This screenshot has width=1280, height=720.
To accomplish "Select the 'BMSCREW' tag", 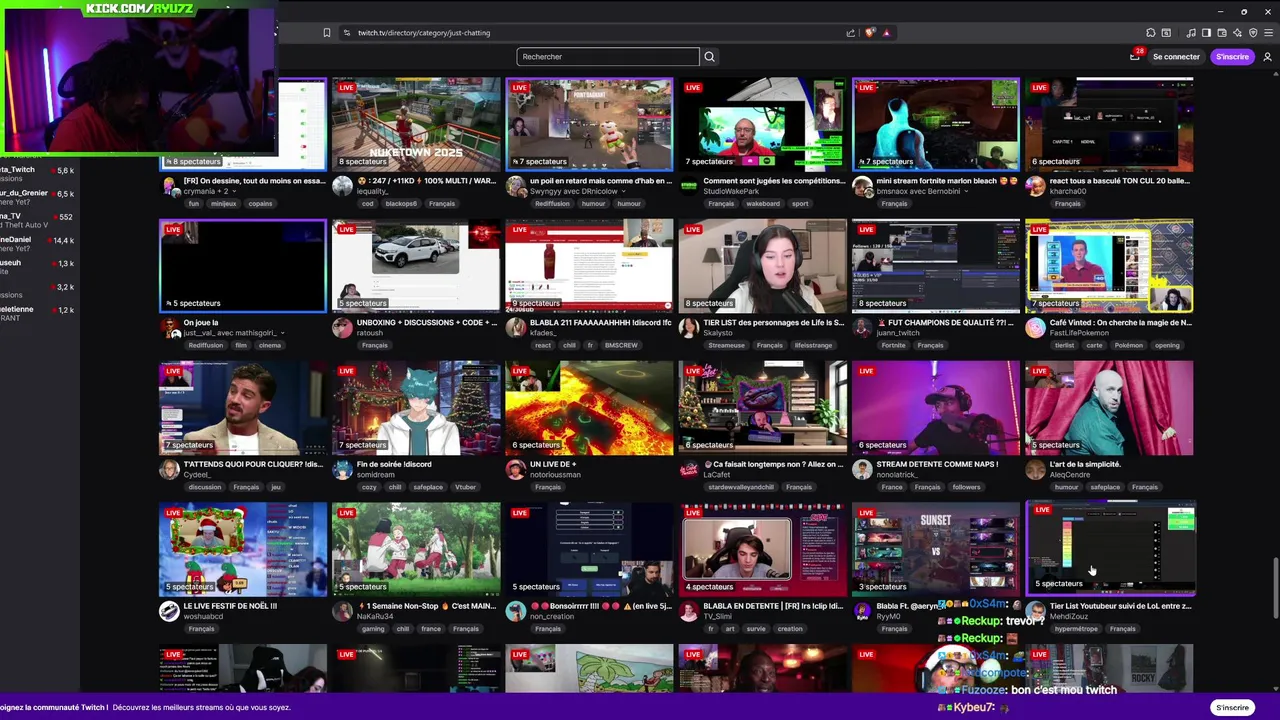I will 621,345.
